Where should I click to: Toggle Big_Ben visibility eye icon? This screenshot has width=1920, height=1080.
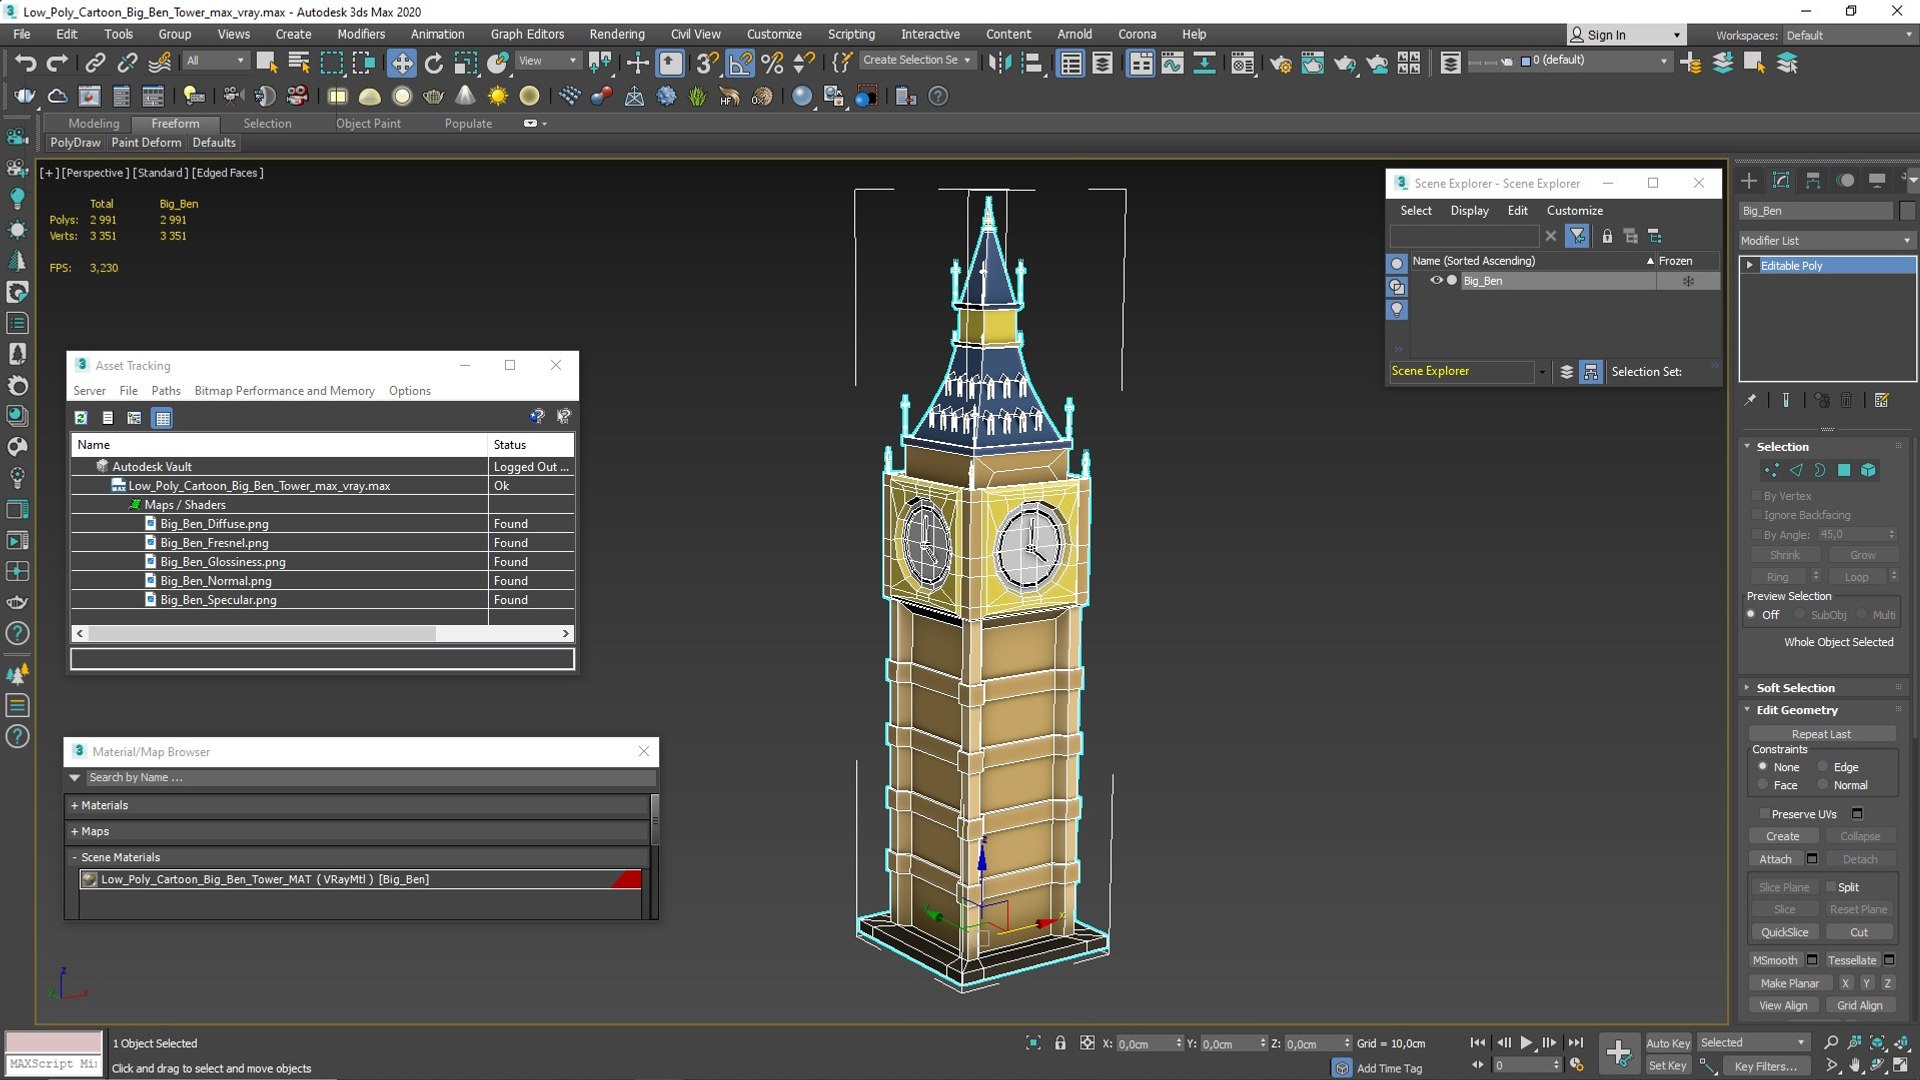(1436, 281)
